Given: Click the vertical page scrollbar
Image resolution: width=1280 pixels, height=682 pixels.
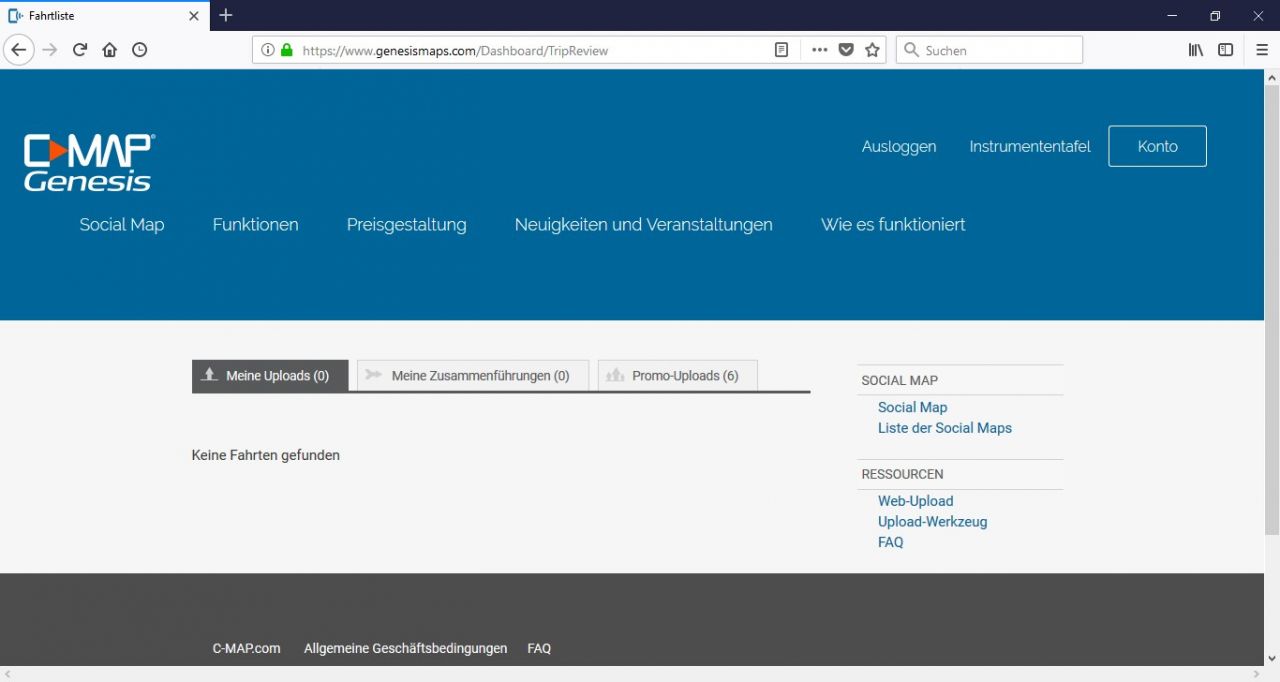Looking at the screenshot, I should point(1271,300).
